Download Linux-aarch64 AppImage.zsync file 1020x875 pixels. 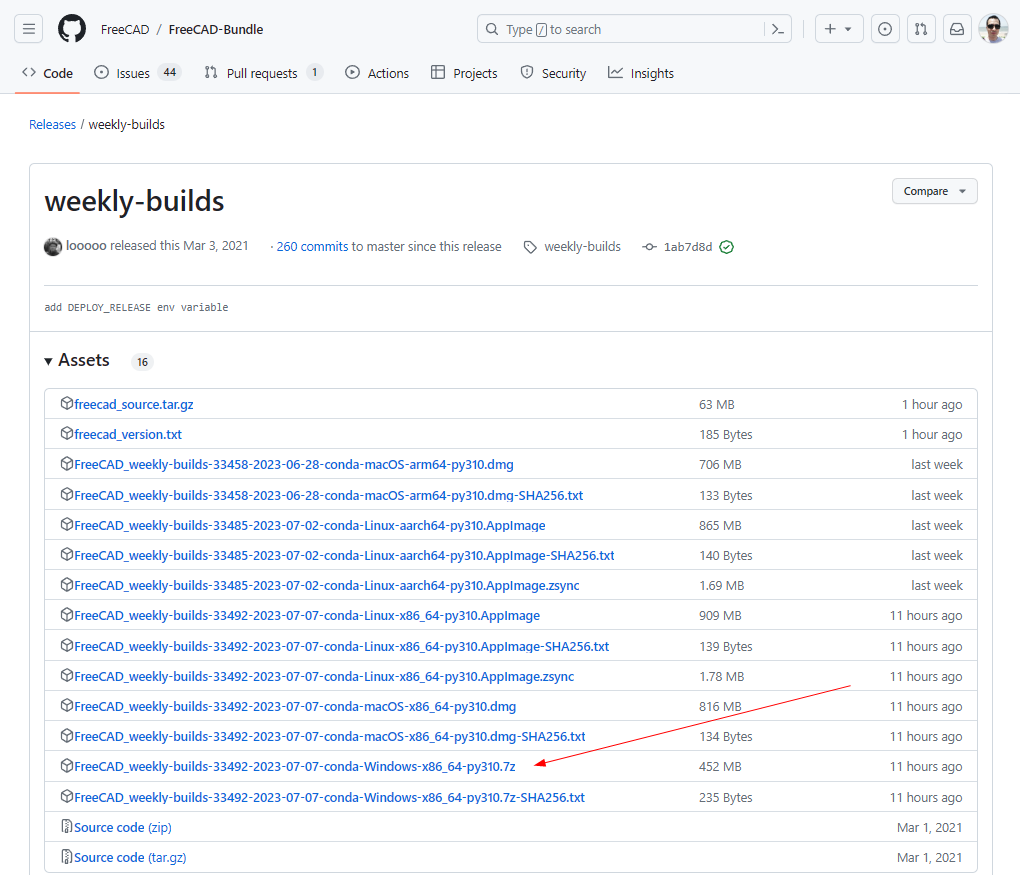(327, 586)
